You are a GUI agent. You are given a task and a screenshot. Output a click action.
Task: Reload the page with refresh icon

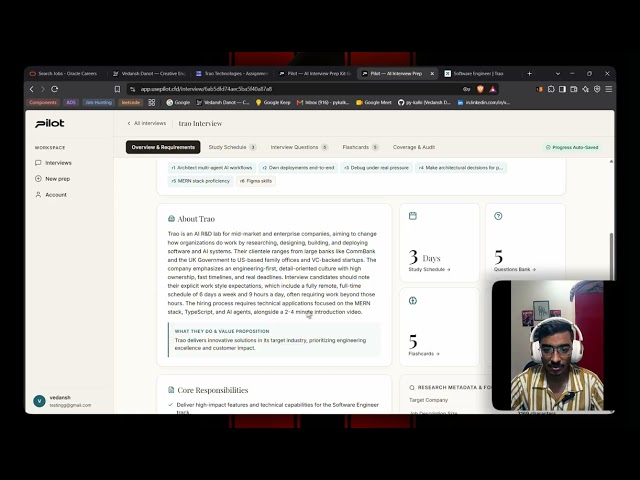tap(55, 89)
